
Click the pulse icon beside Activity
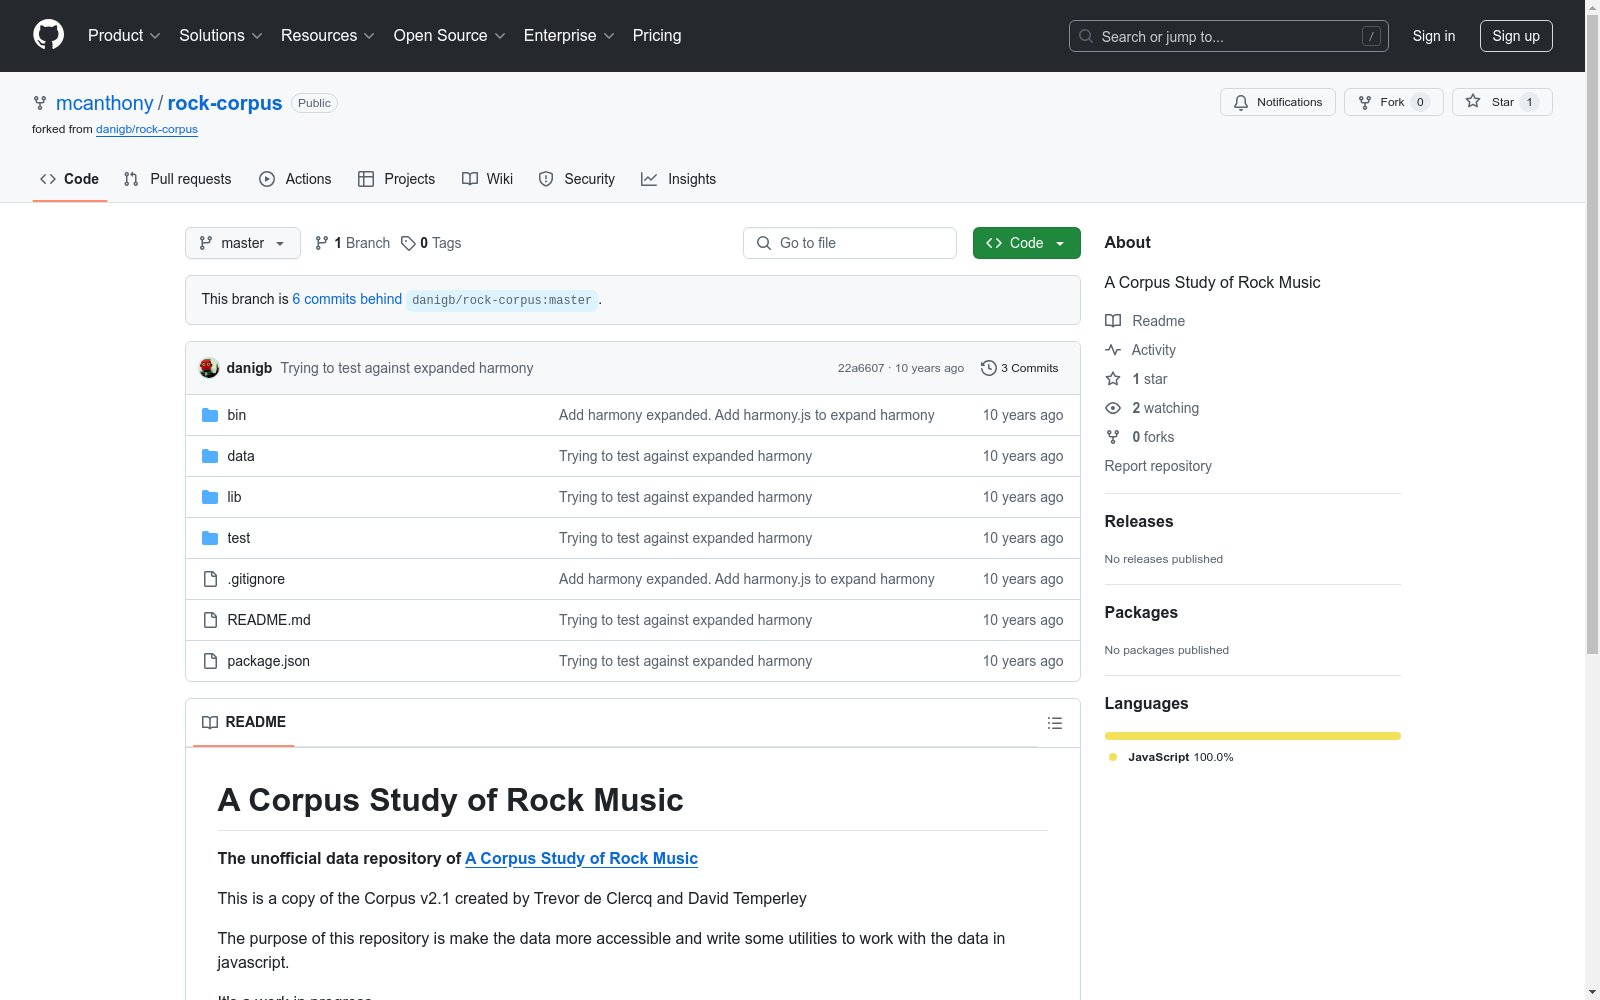[x=1113, y=350]
